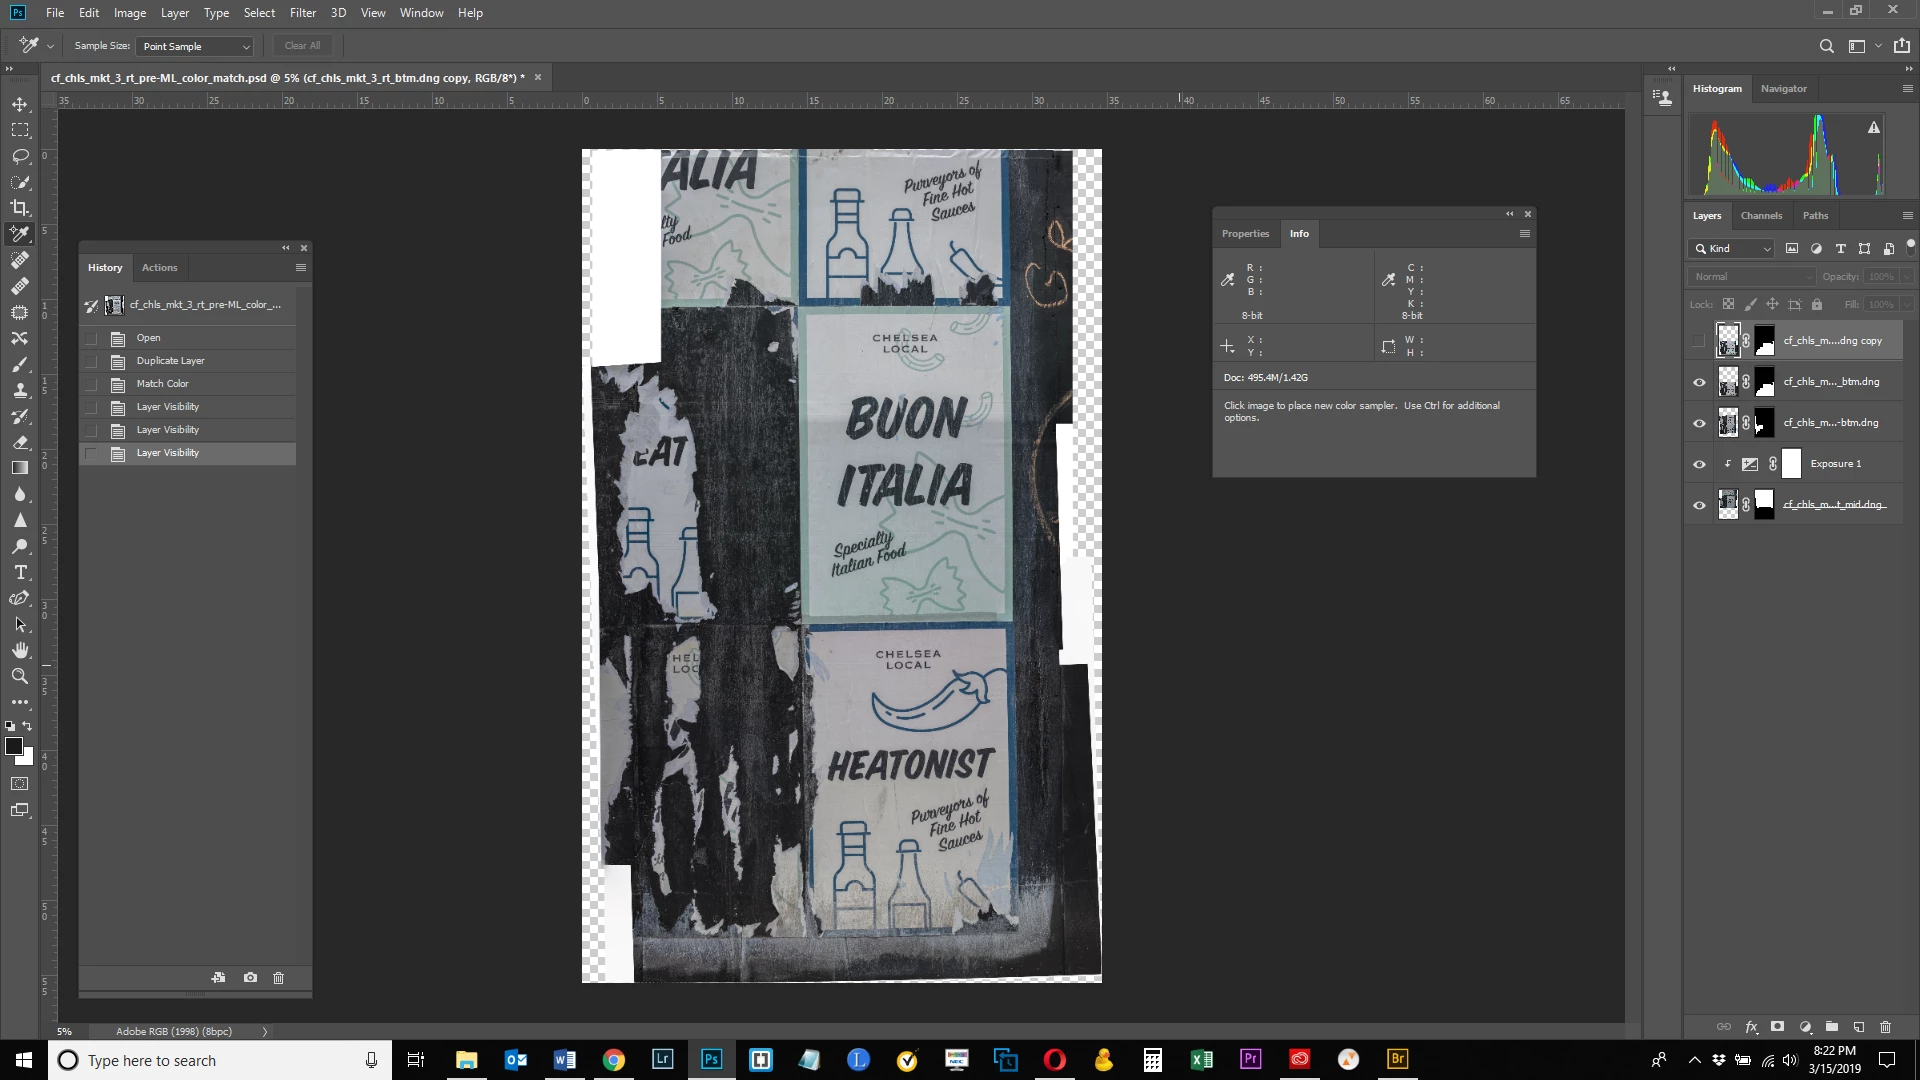Select the Lasso tool

(20, 156)
